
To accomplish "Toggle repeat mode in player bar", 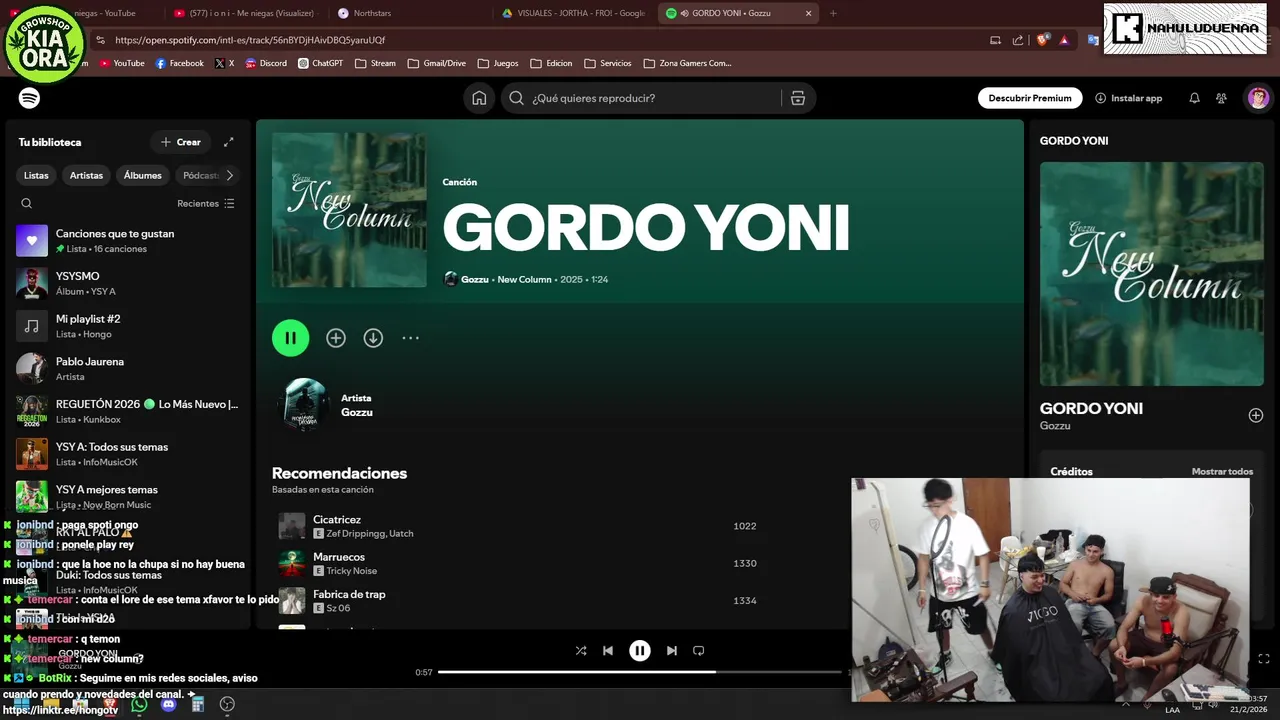I will click(x=699, y=650).
